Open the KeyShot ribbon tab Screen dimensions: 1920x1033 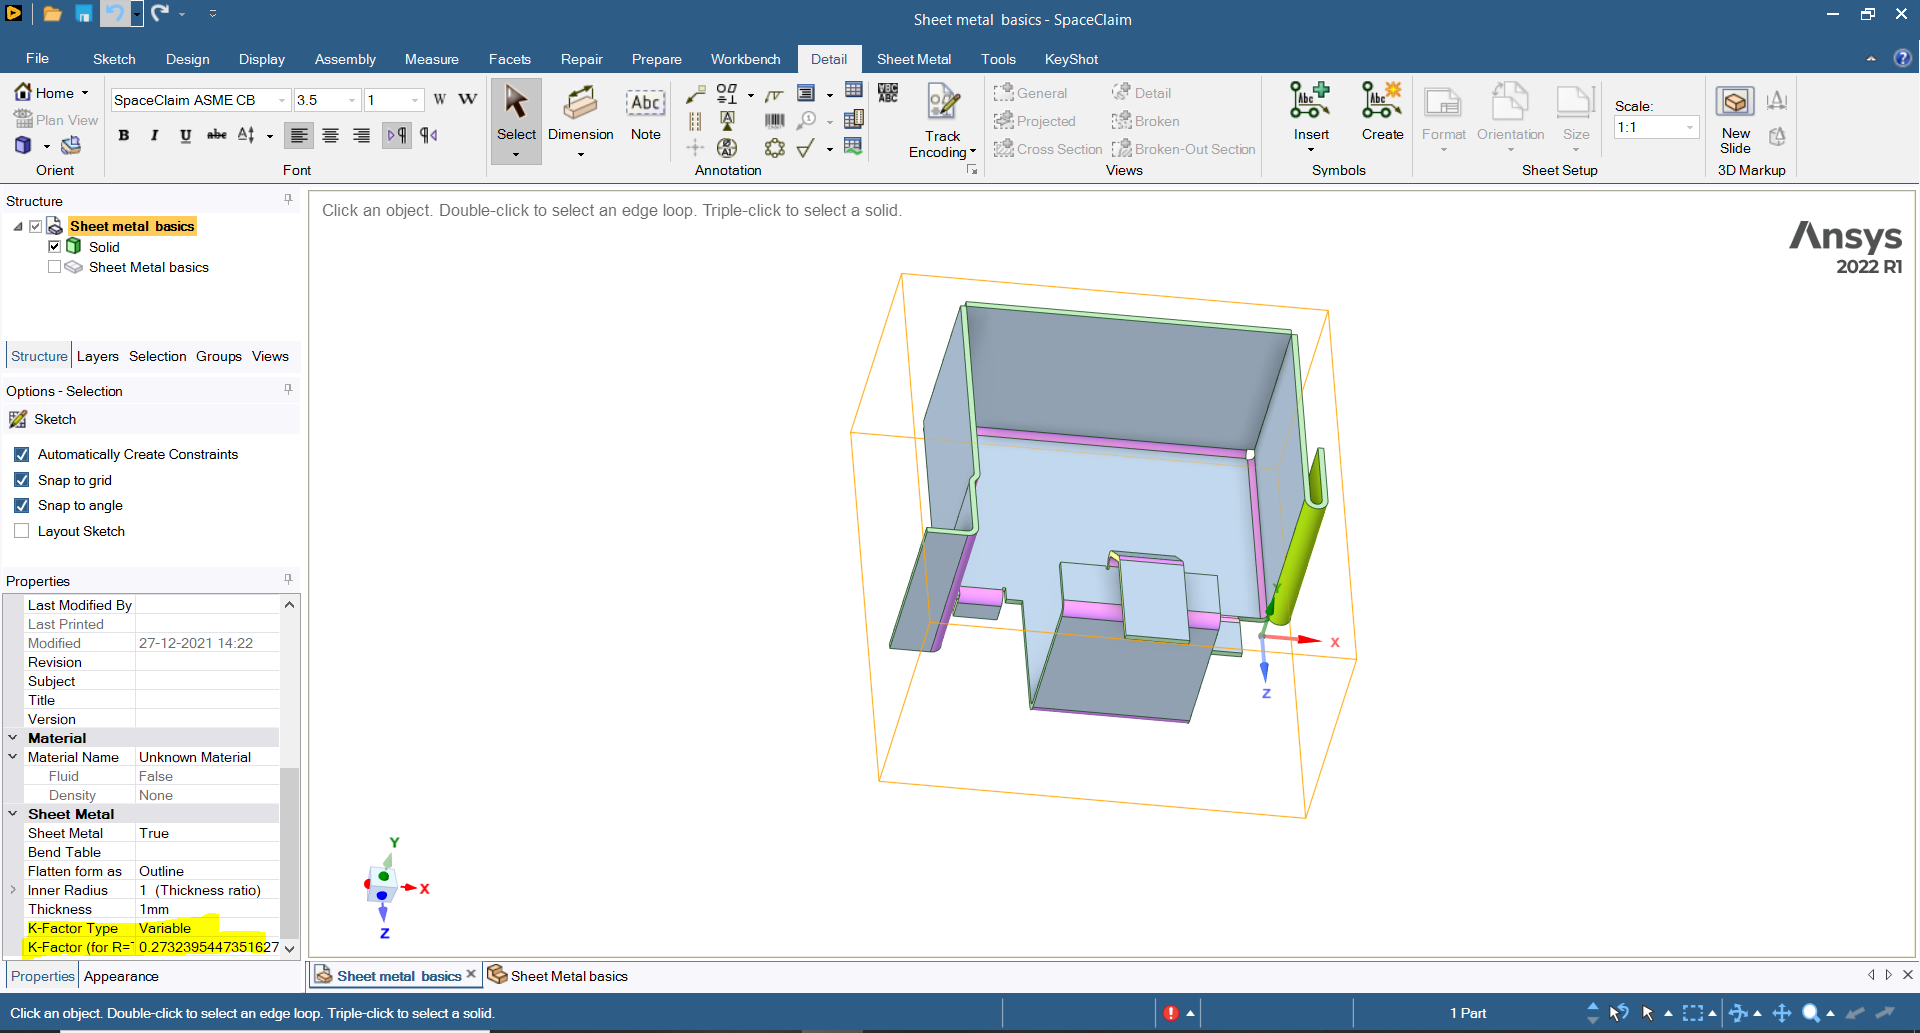[x=1071, y=59]
